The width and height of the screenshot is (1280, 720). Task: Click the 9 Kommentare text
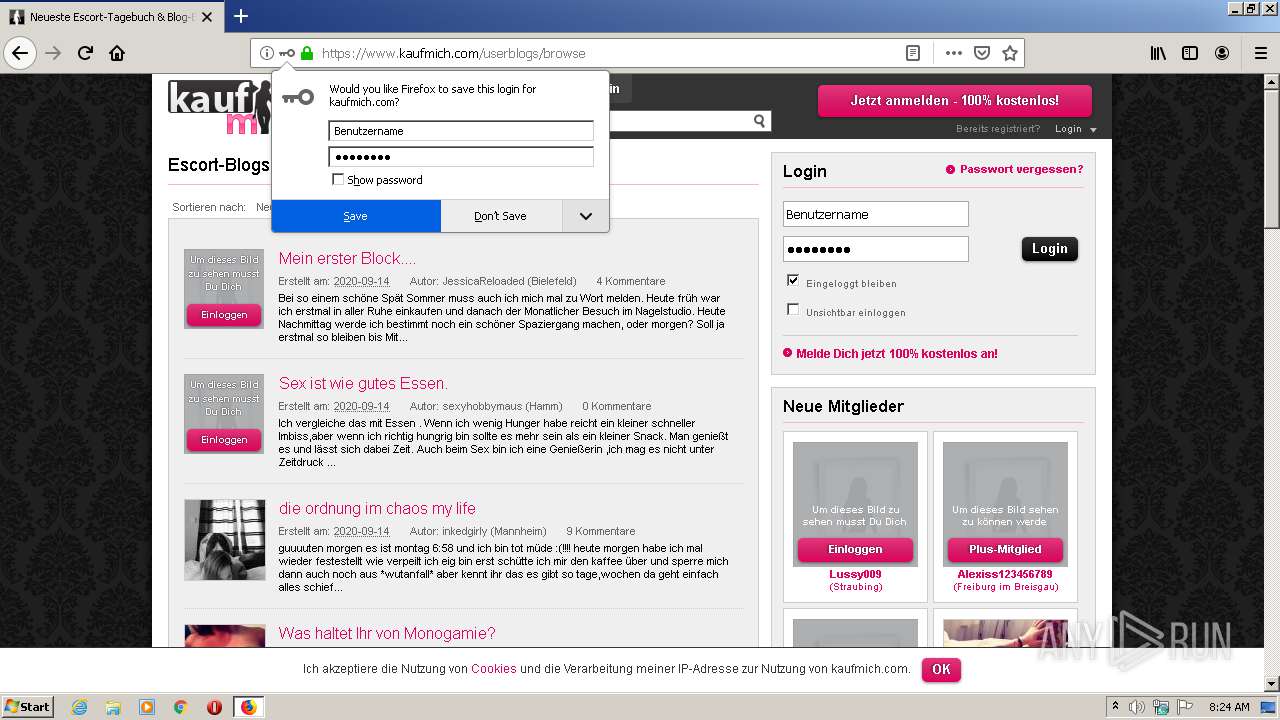(x=601, y=531)
